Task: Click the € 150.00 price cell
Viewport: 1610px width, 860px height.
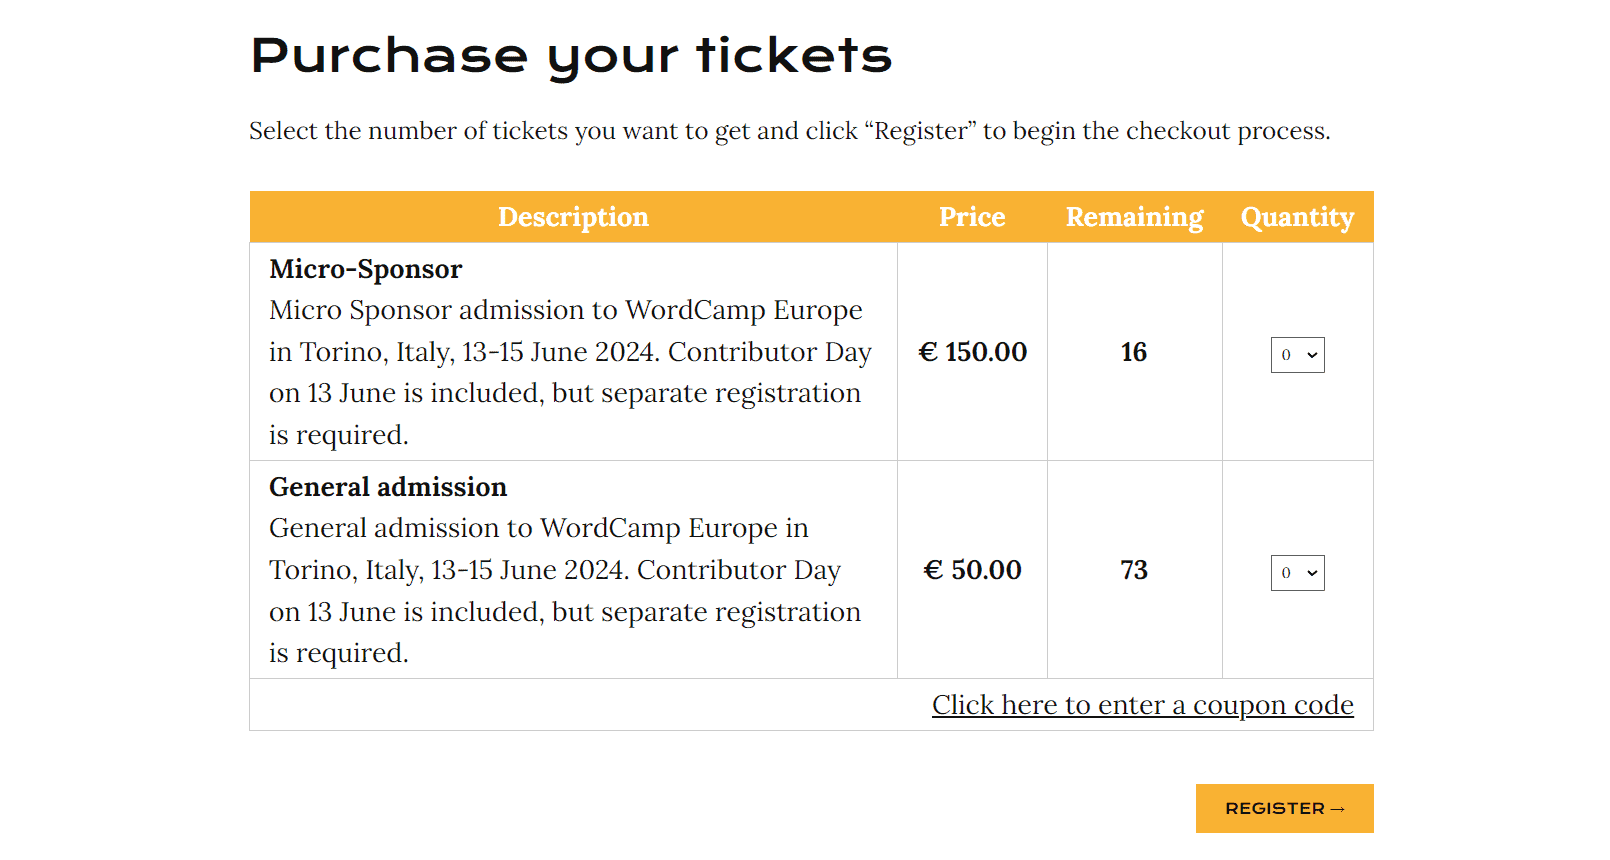Action: [x=972, y=352]
